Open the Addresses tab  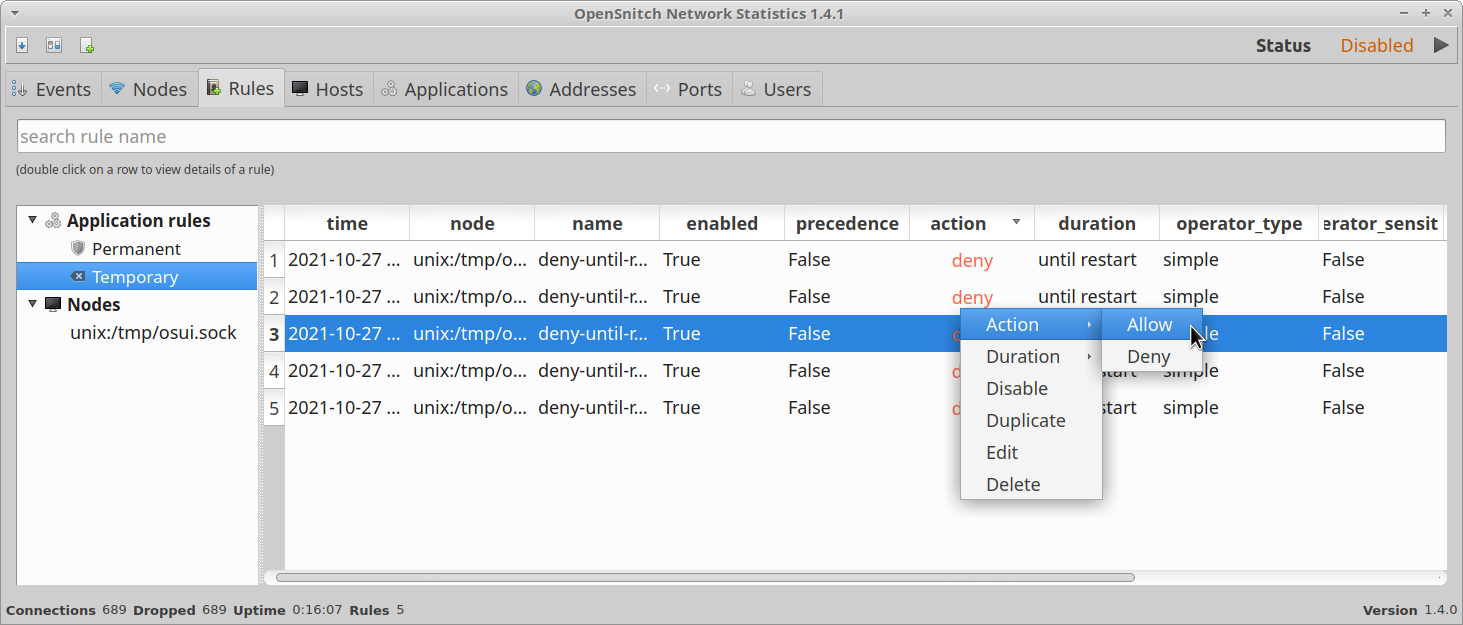click(x=582, y=89)
